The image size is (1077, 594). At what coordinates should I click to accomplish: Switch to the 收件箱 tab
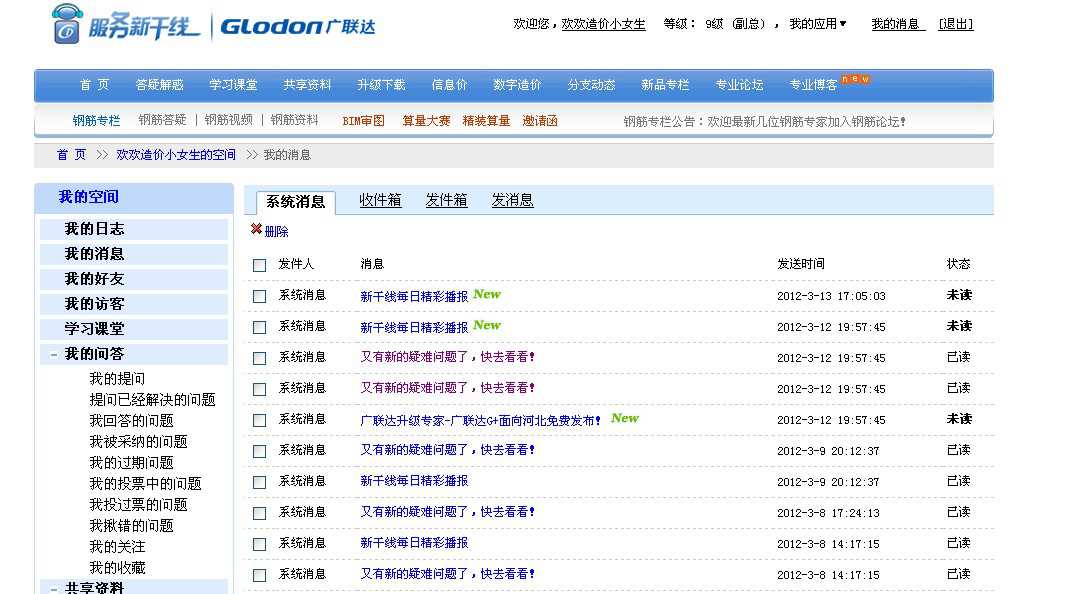381,201
